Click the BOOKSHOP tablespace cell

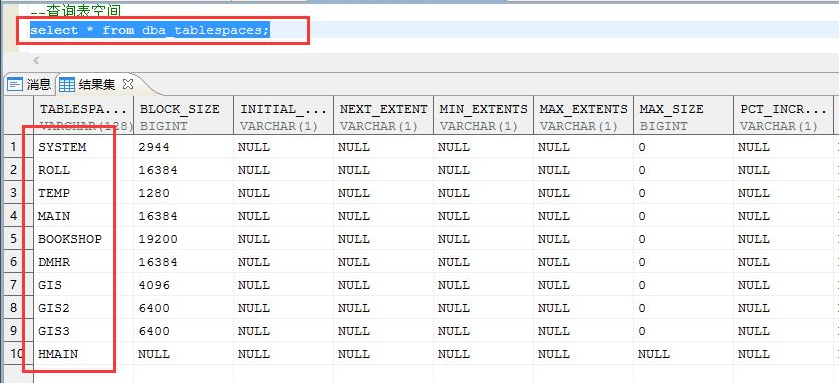point(83,239)
